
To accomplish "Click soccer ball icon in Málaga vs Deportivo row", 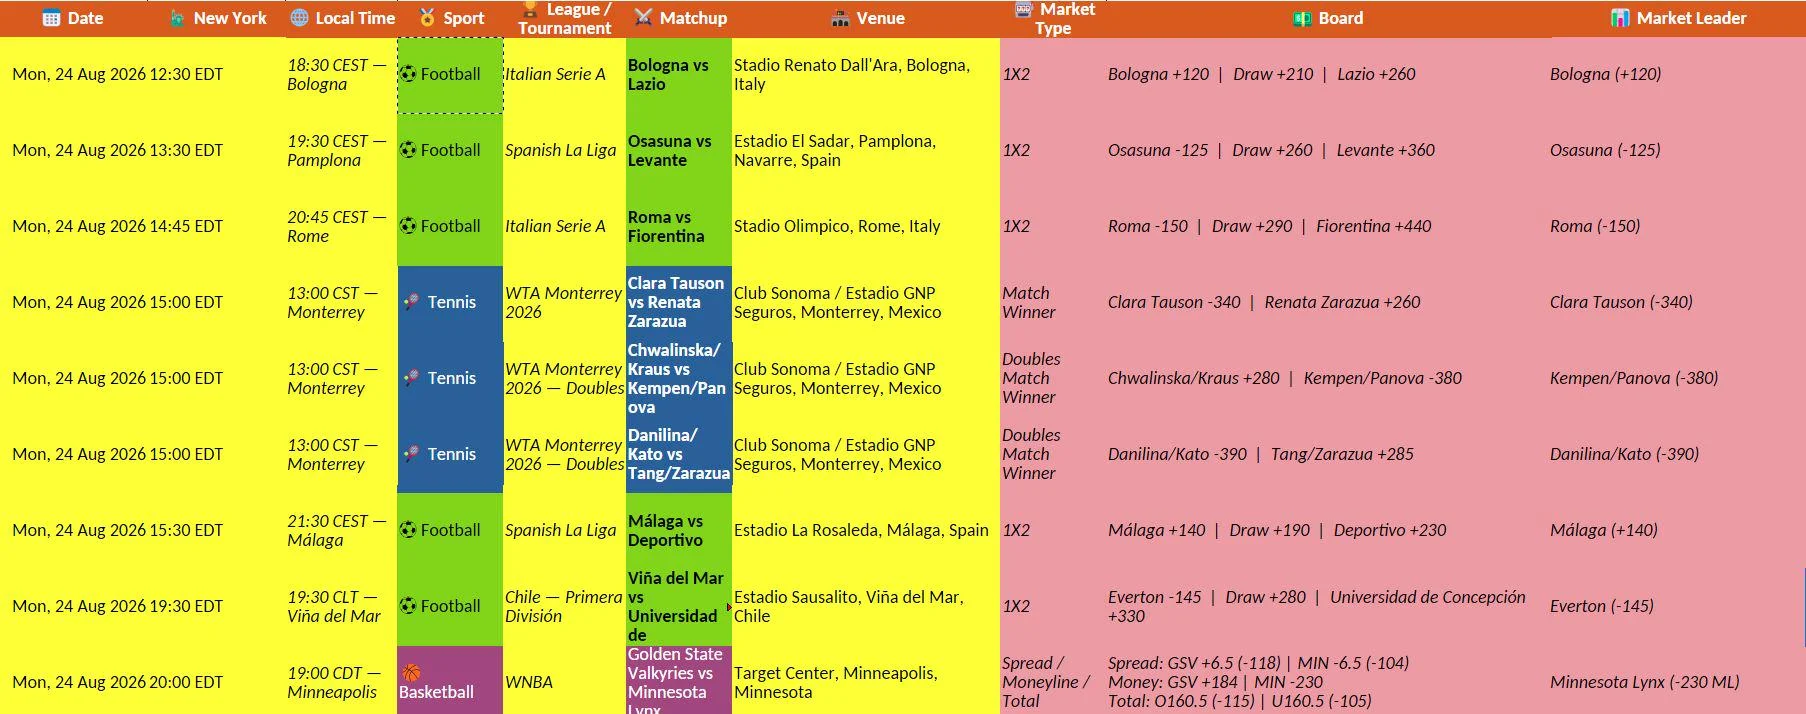I will coord(408,530).
